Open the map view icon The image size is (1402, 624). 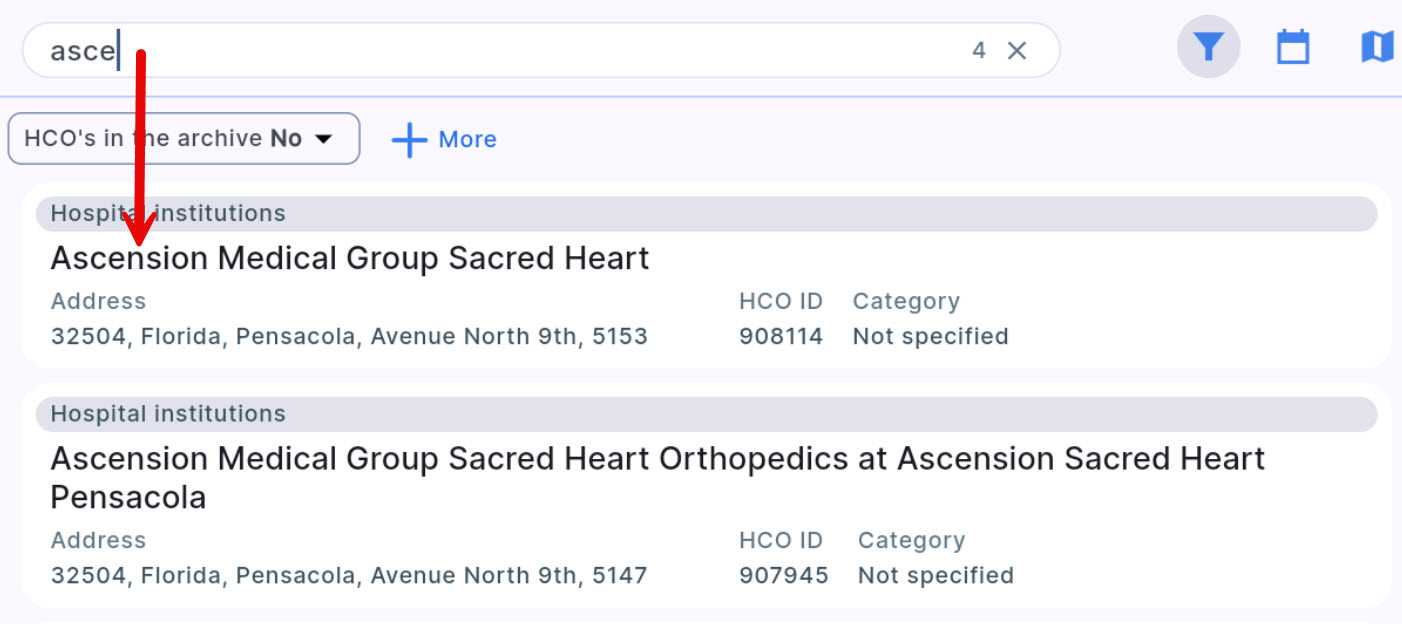(x=1377, y=47)
